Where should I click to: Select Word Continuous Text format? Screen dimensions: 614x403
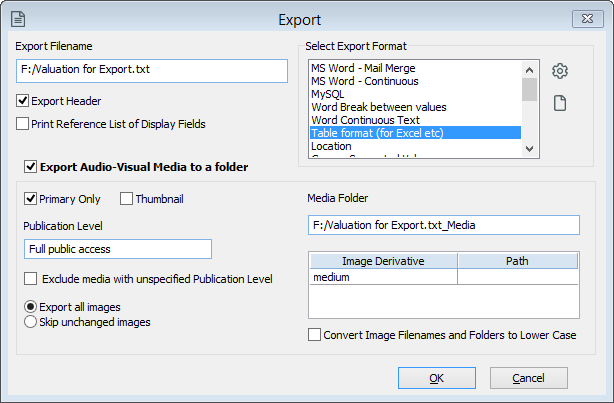pos(415,120)
